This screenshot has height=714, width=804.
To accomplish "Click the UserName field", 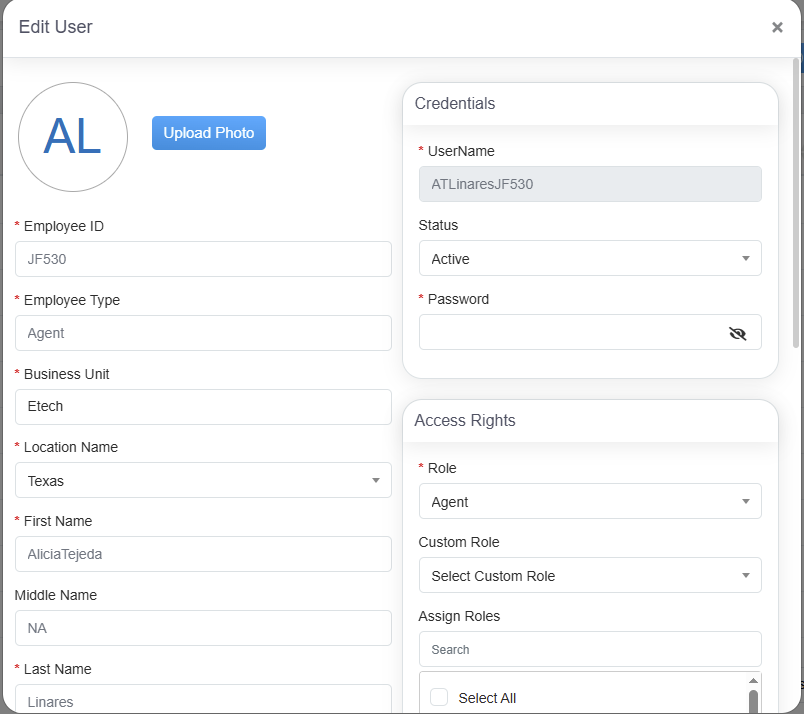I will click(589, 184).
